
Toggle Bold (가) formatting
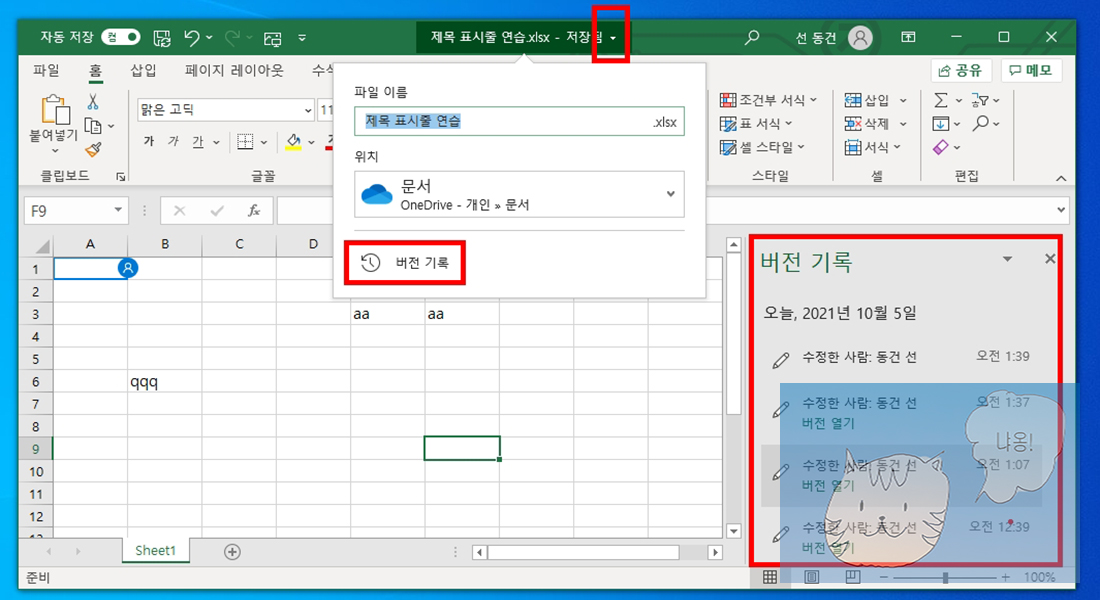click(149, 142)
